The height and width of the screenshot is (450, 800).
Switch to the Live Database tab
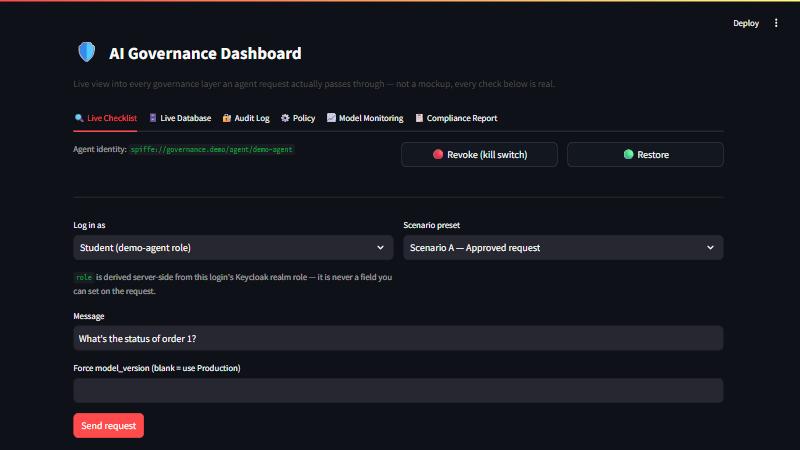click(x=180, y=118)
